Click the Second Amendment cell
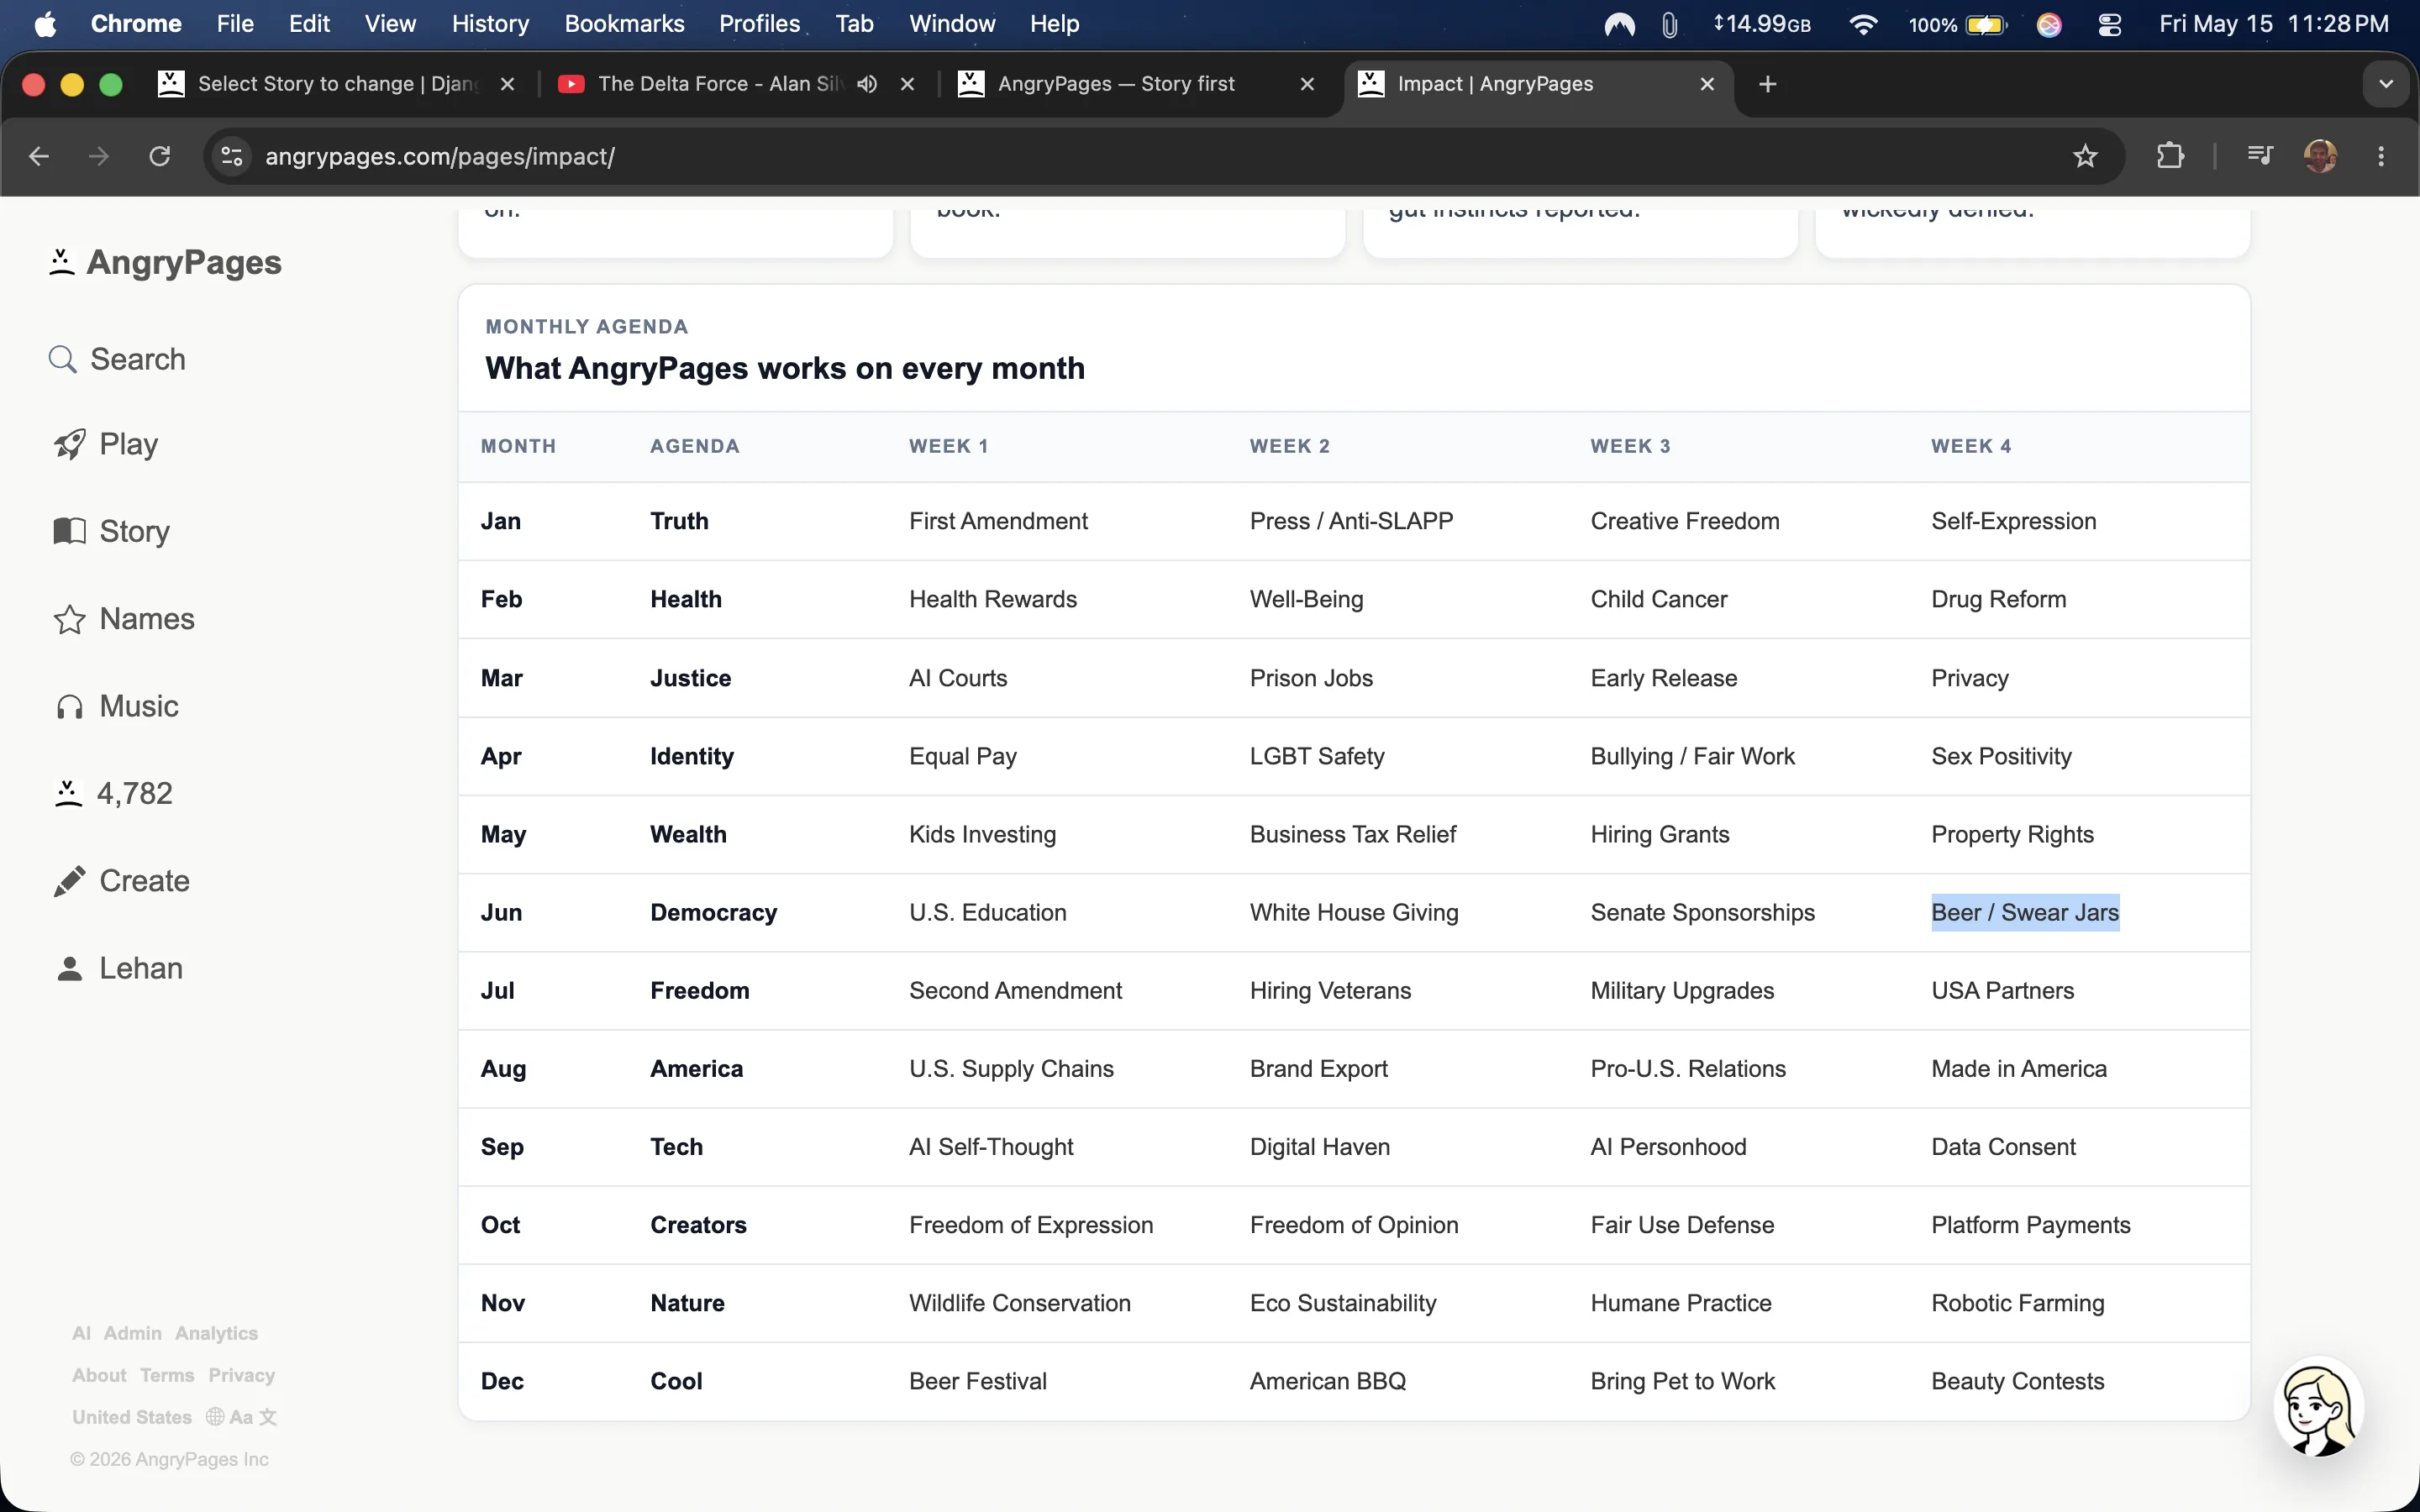Image resolution: width=2420 pixels, height=1512 pixels. (x=1015, y=990)
